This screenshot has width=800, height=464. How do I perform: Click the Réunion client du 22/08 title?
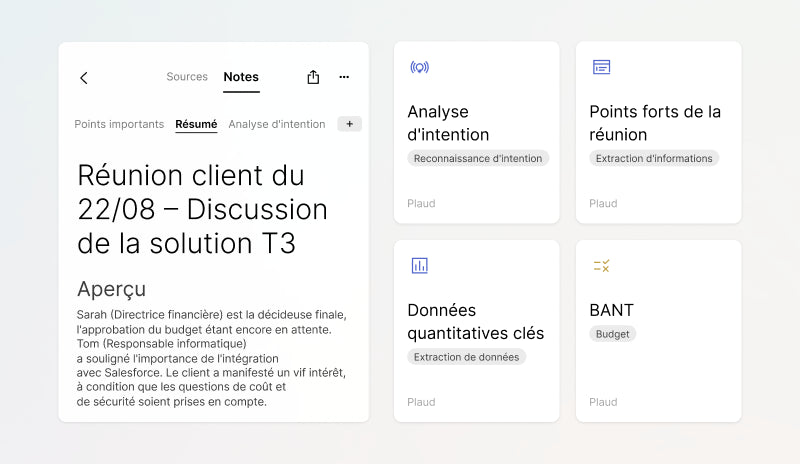pyautogui.click(x=202, y=209)
